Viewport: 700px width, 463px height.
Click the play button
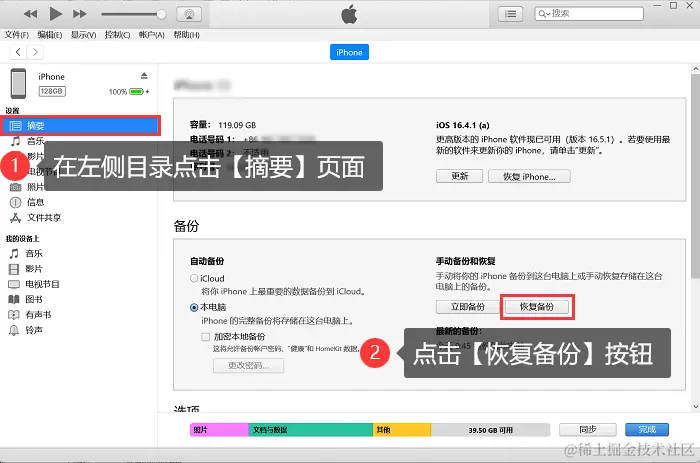click(55, 14)
